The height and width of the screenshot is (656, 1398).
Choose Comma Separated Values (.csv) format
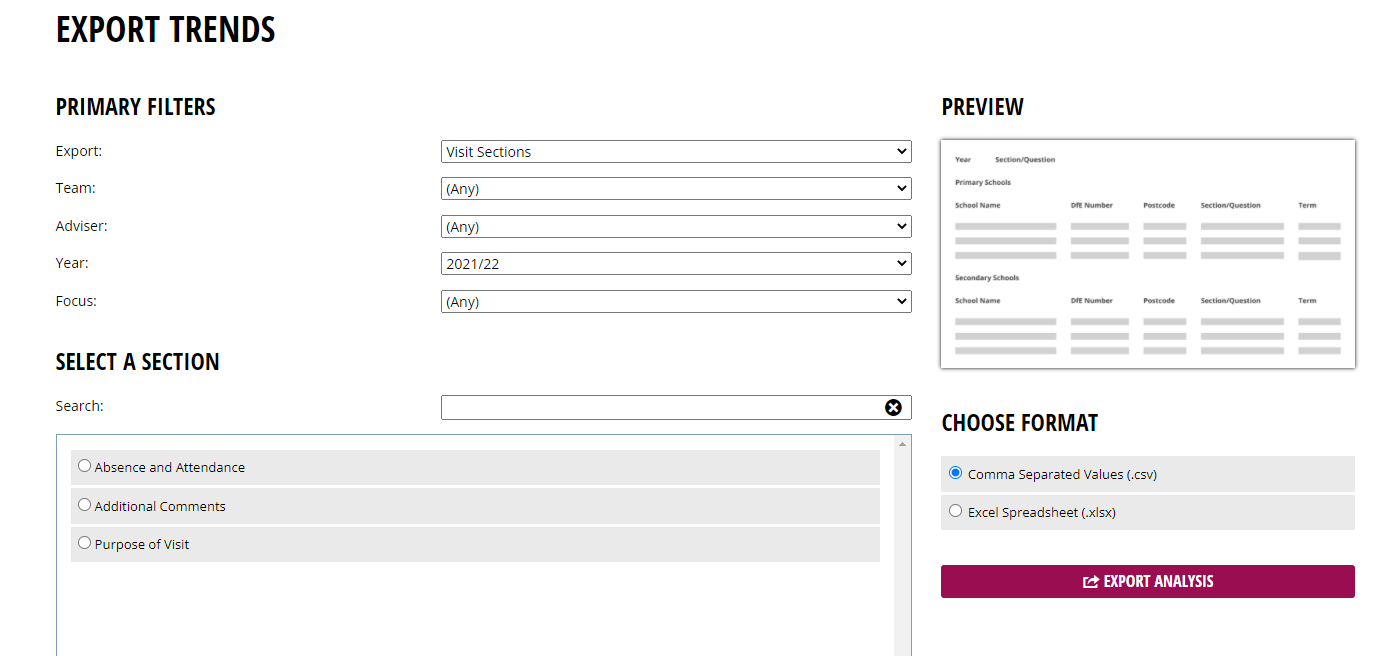click(955, 473)
